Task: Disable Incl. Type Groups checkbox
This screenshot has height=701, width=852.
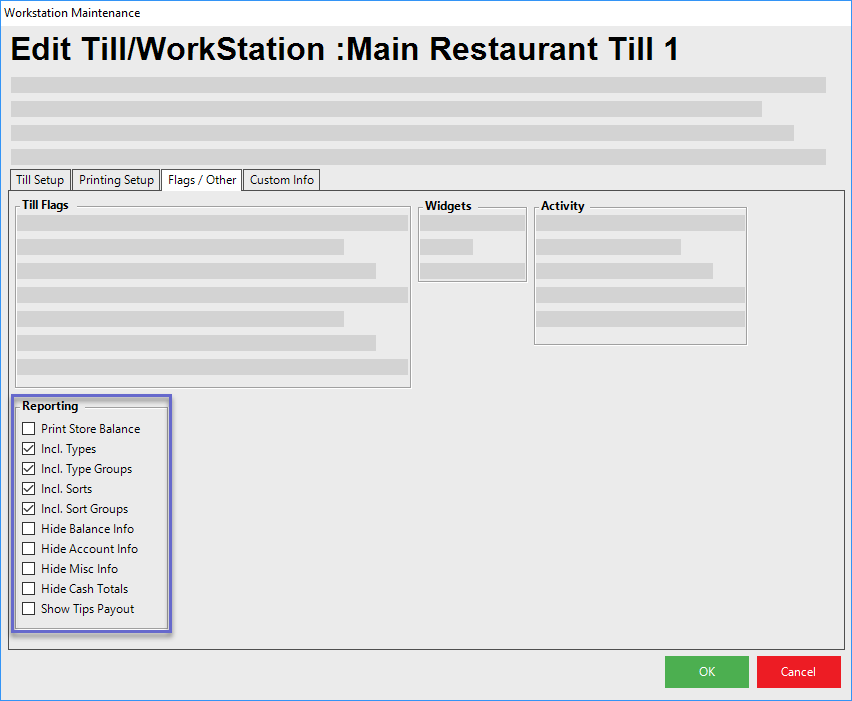Action: [x=29, y=469]
